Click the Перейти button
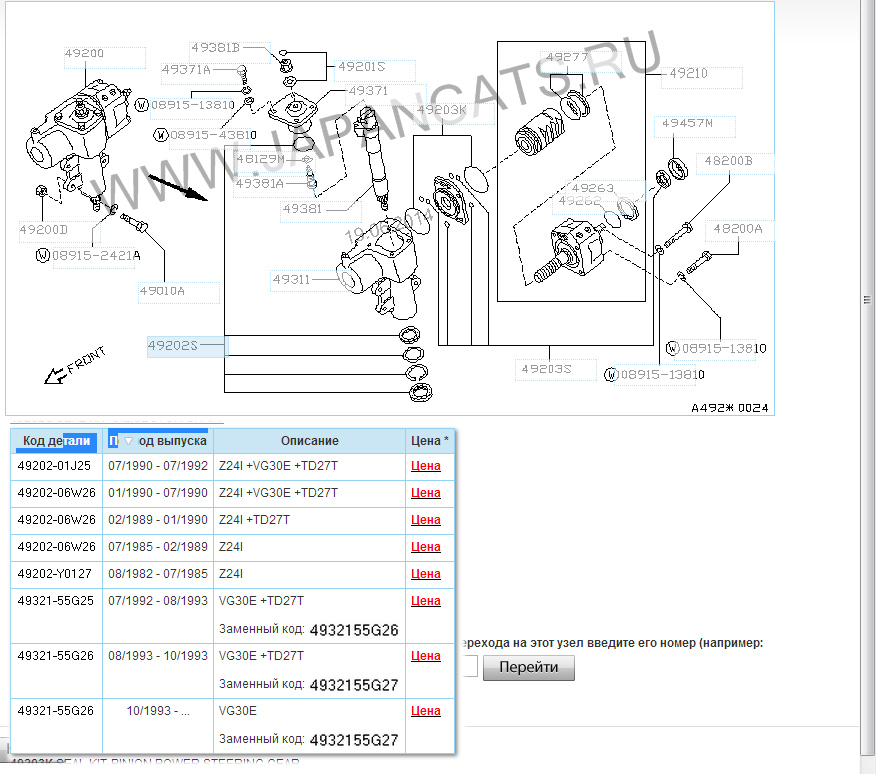 point(529,667)
